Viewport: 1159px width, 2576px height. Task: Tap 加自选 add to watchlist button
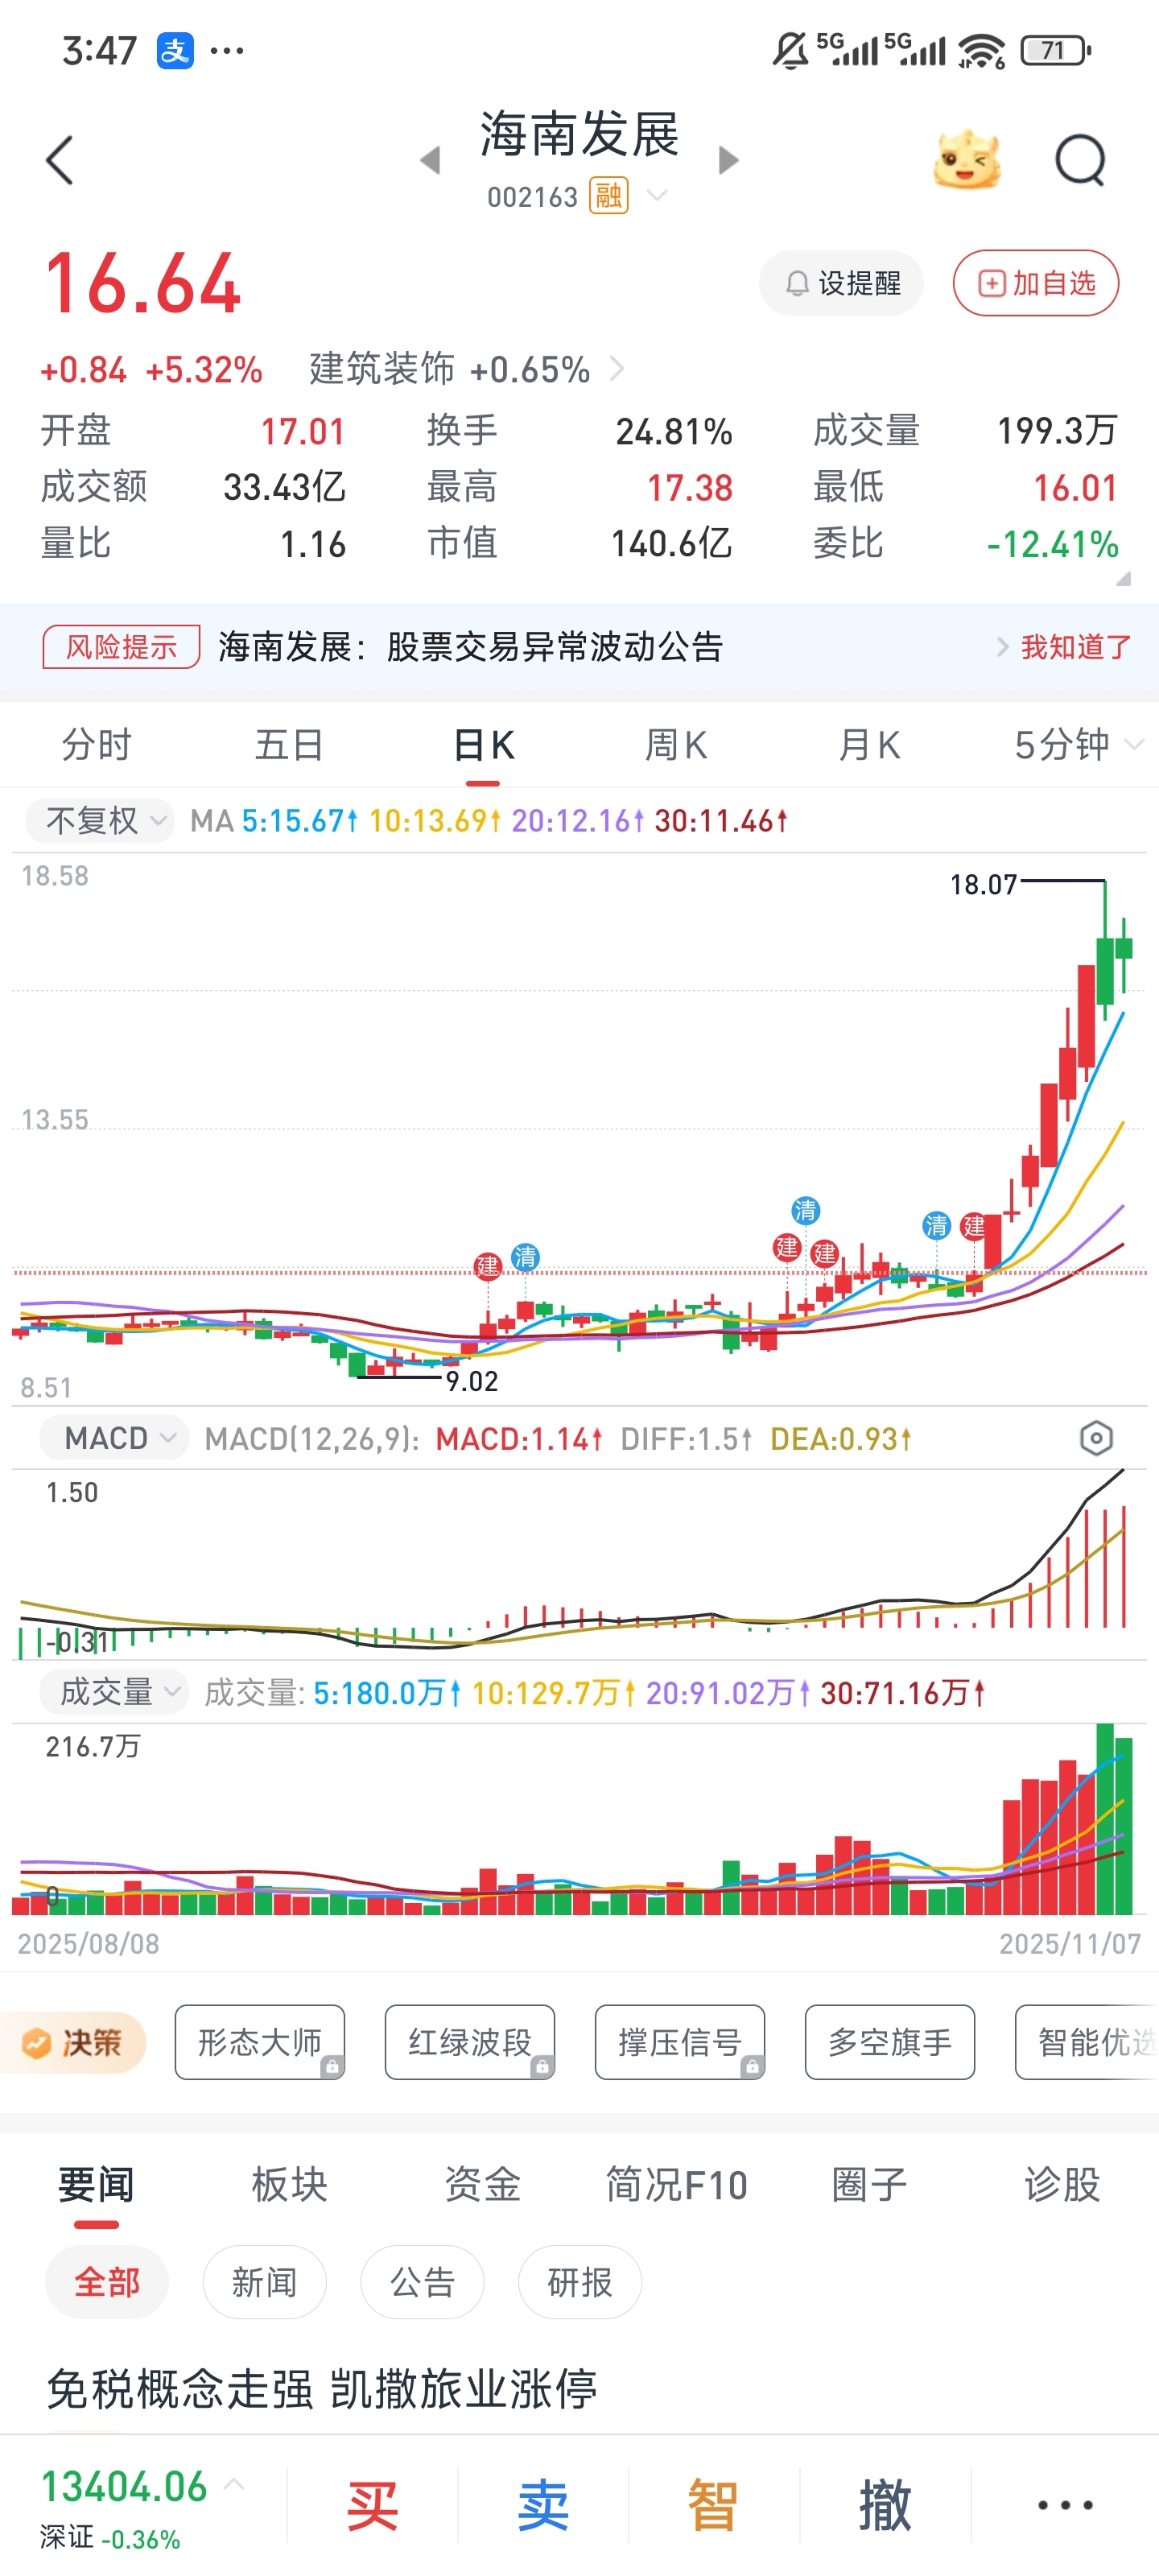pyautogui.click(x=1035, y=283)
